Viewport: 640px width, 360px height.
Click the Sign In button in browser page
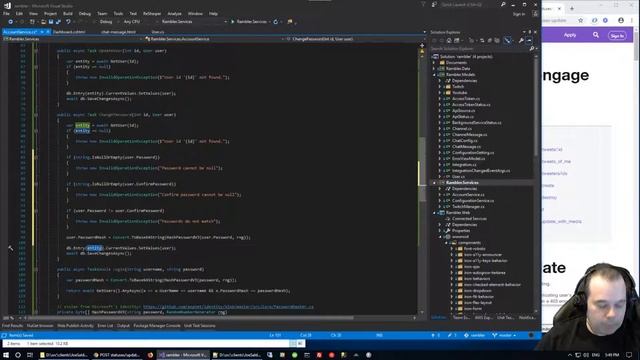[x=617, y=36]
